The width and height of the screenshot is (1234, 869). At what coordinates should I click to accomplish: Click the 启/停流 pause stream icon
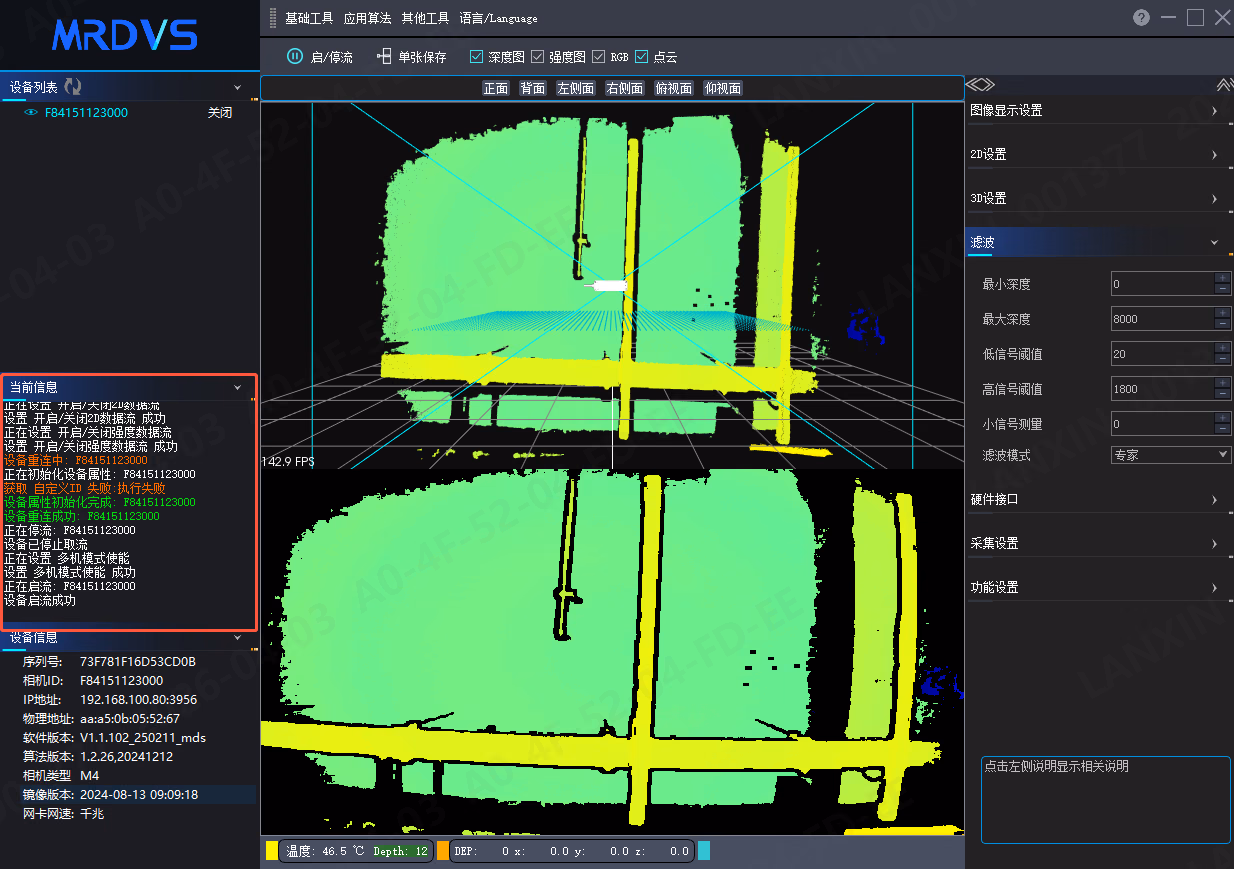(x=295, y=57)
